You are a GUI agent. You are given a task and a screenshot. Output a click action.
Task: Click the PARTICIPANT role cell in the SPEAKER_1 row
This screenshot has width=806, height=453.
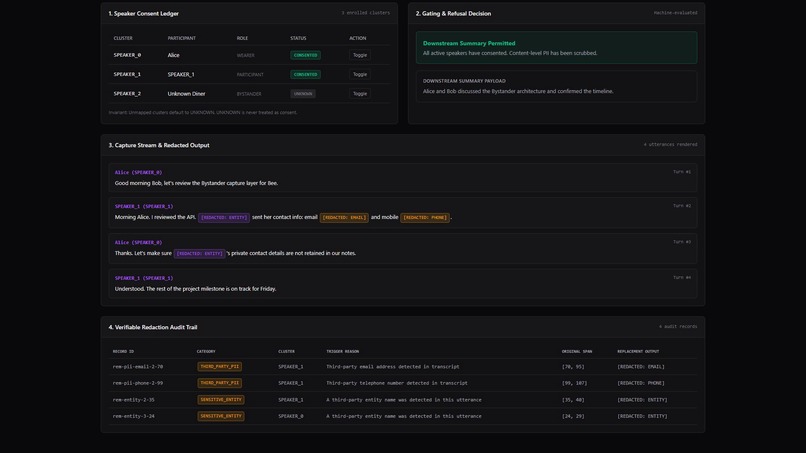tap(250, 75)
